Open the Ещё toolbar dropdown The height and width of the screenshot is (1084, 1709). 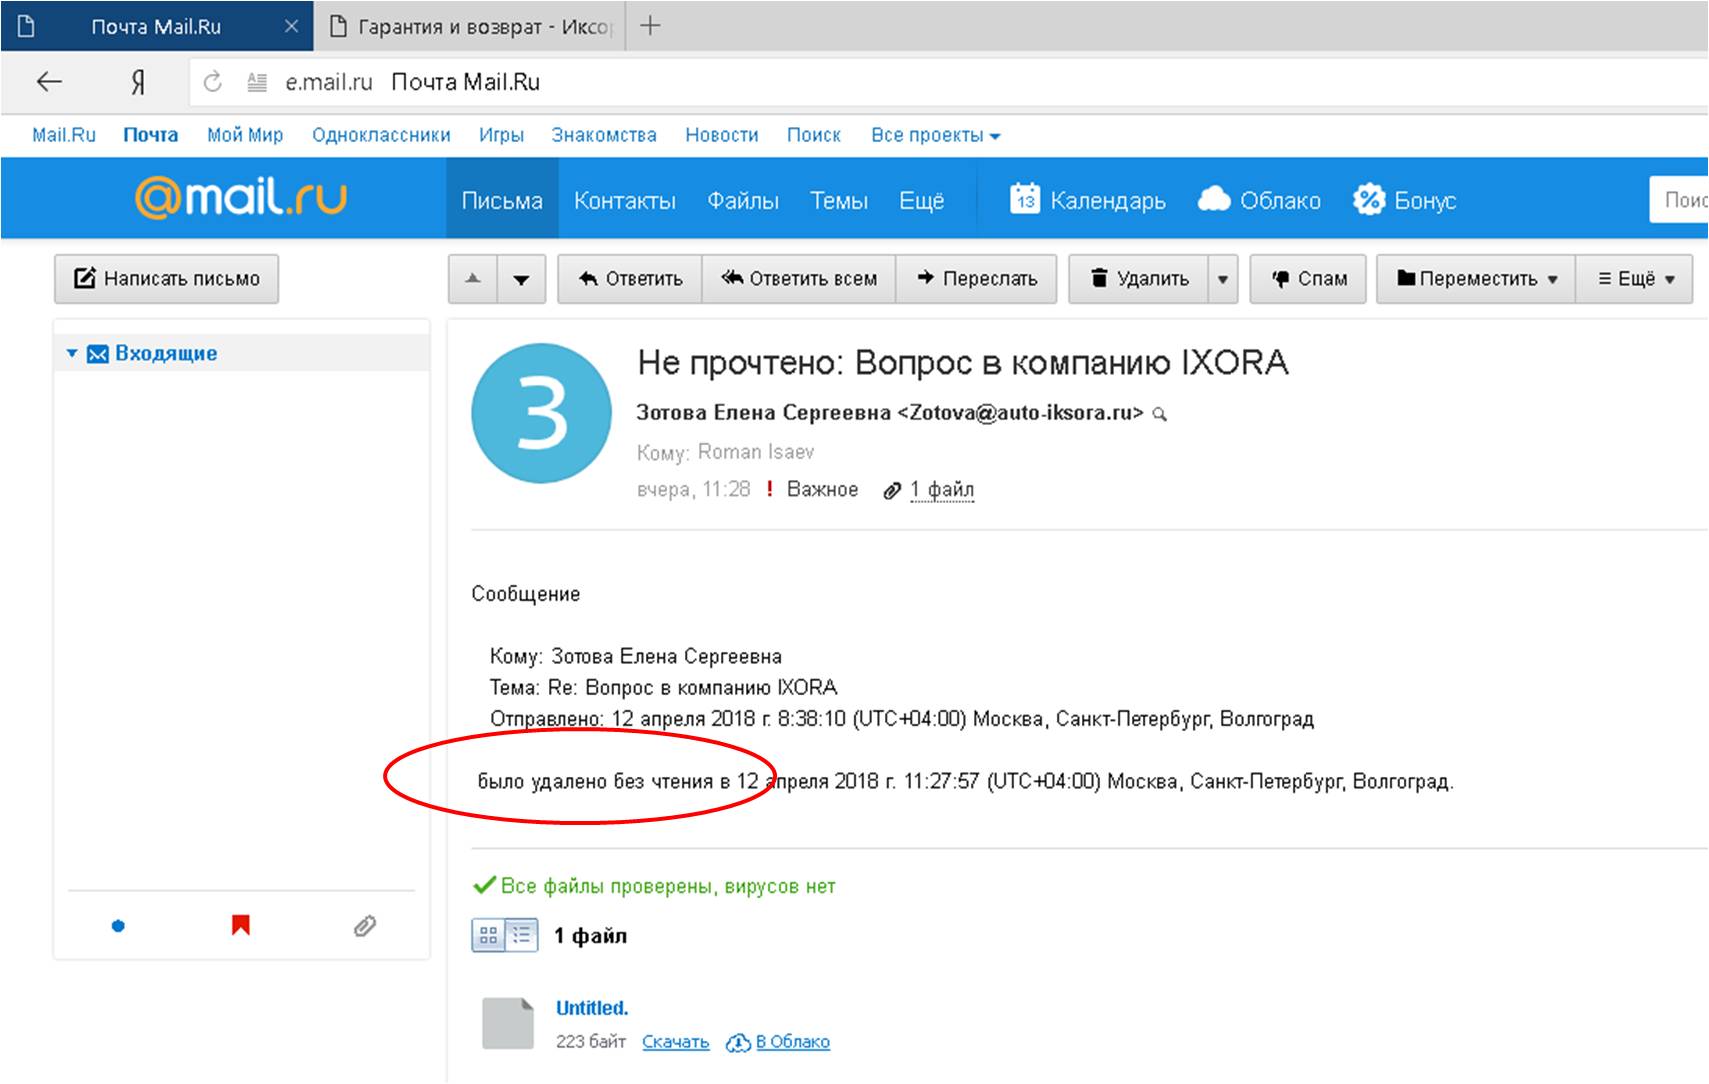pos(1634,279)
